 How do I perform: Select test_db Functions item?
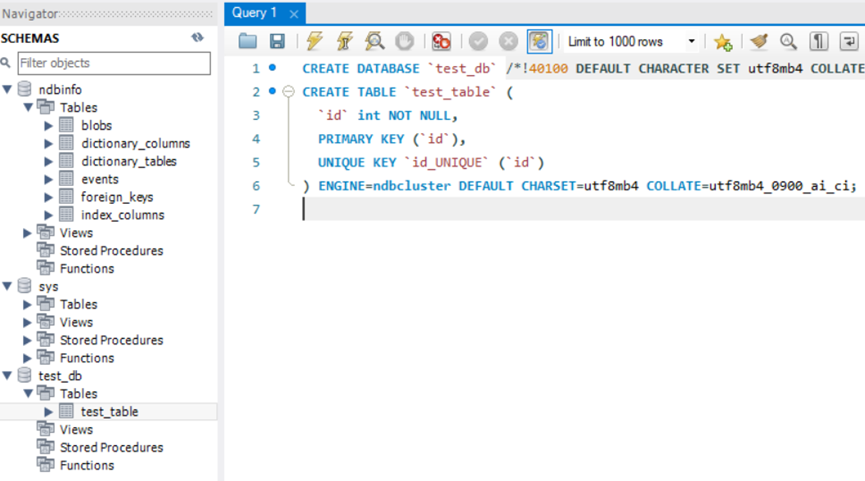click(x=87, y=465)
